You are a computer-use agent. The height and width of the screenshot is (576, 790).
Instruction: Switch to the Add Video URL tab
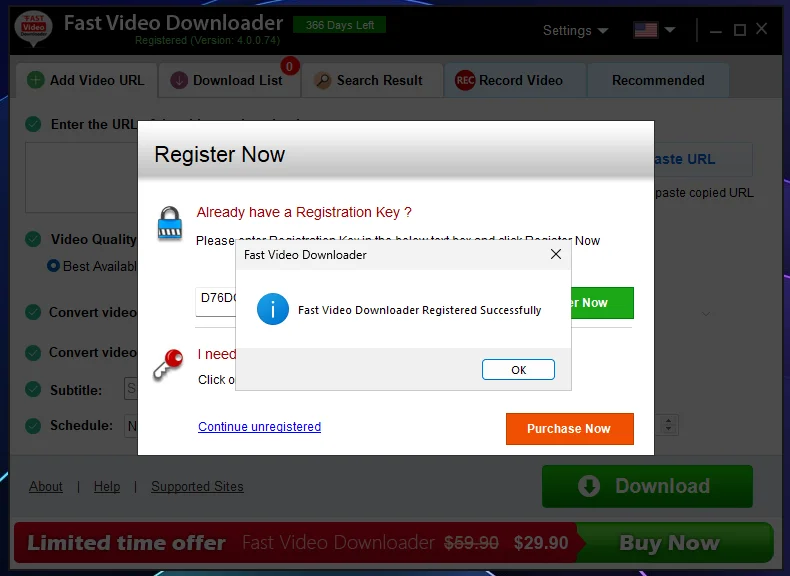[x=86, y=80]
